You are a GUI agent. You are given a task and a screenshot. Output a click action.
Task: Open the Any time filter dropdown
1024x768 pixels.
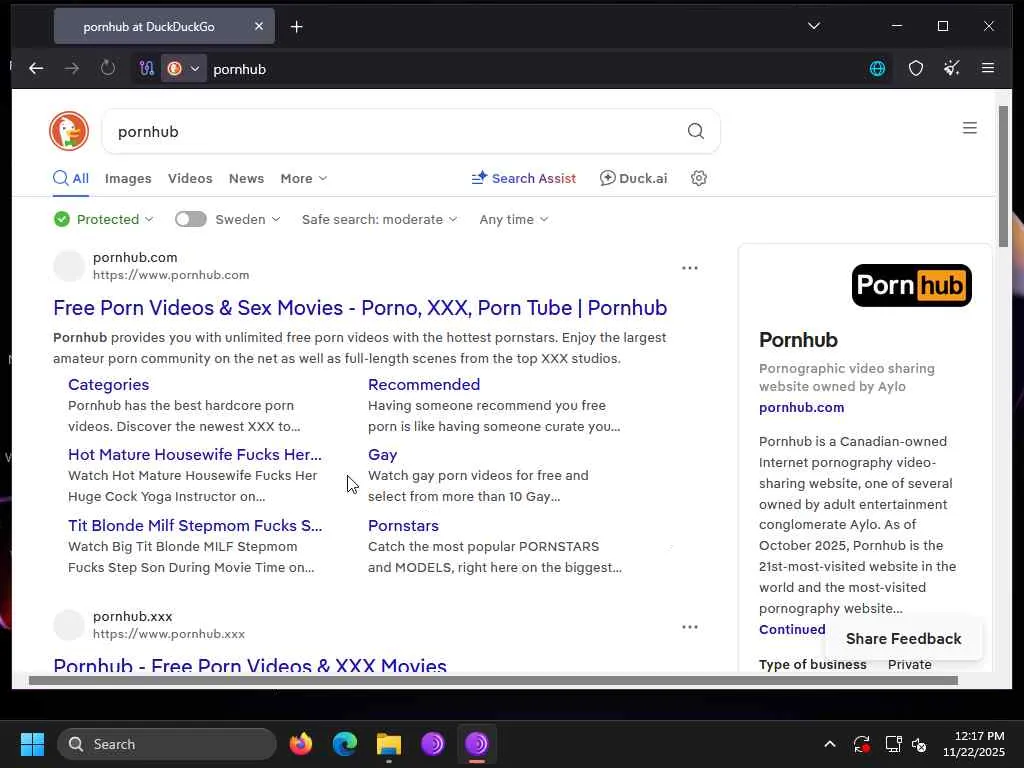(513, 219)
